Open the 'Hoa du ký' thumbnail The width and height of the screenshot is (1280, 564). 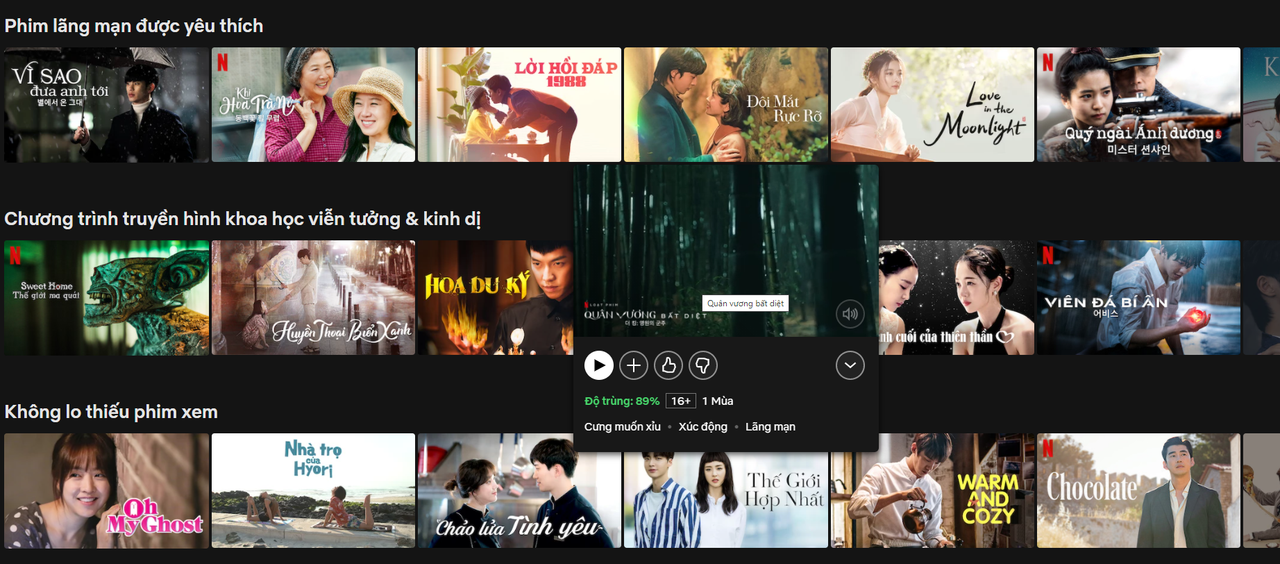point(495,298)
